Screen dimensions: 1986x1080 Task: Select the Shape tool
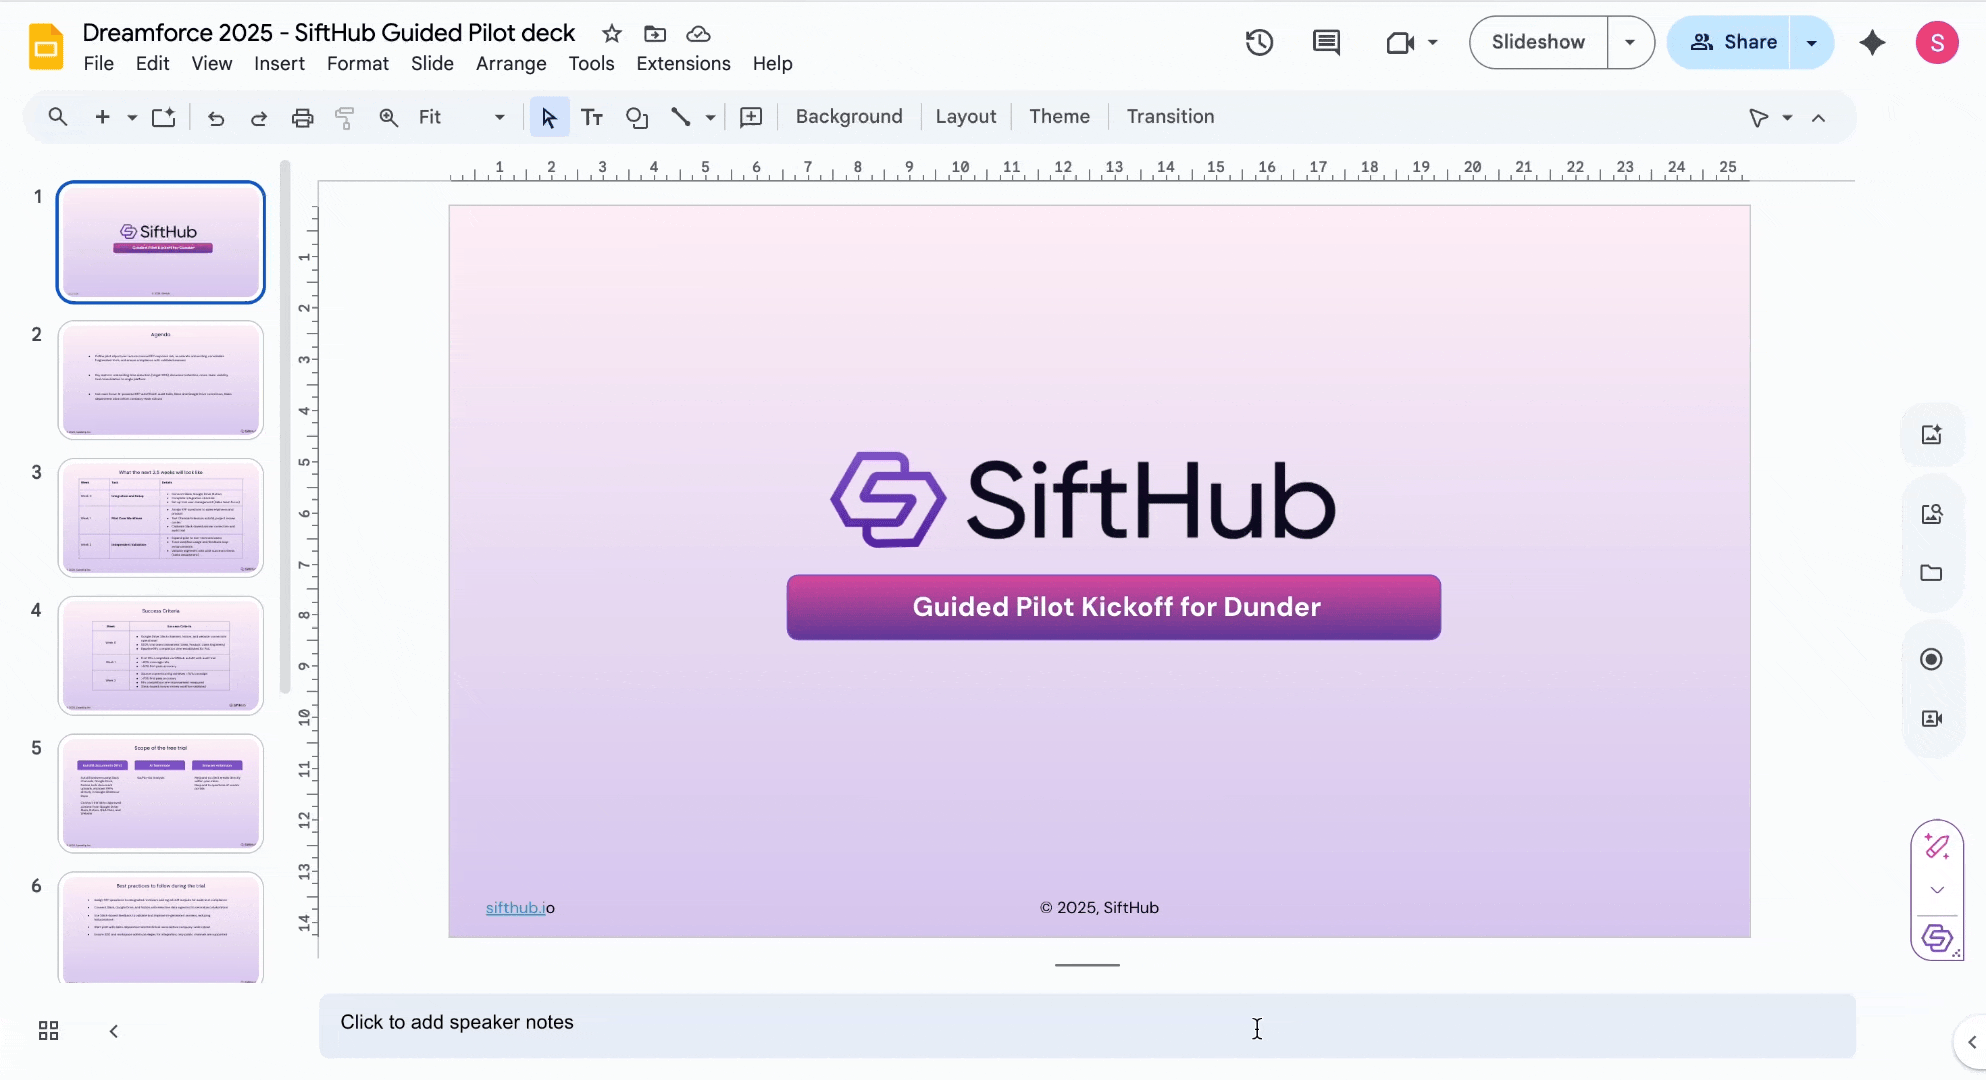pyautogui.click(x=637, y=117)
